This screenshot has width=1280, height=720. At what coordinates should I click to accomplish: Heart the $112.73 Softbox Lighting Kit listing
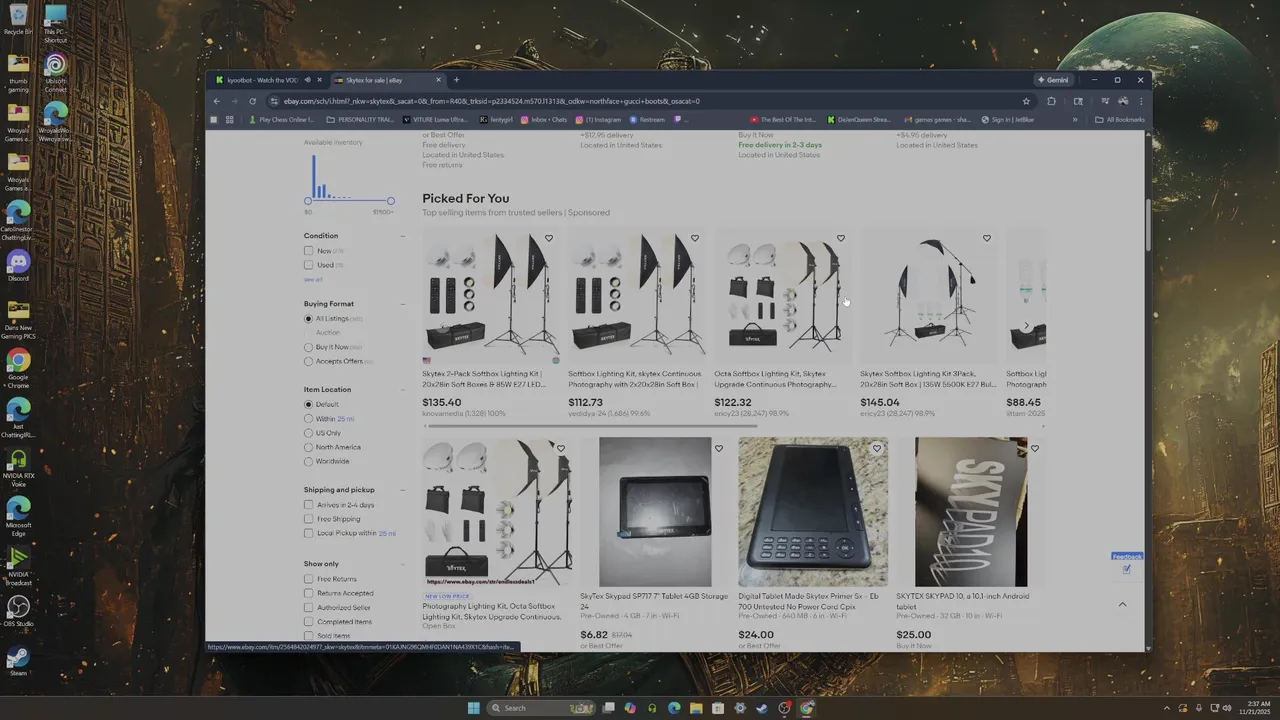pos(695,238)
